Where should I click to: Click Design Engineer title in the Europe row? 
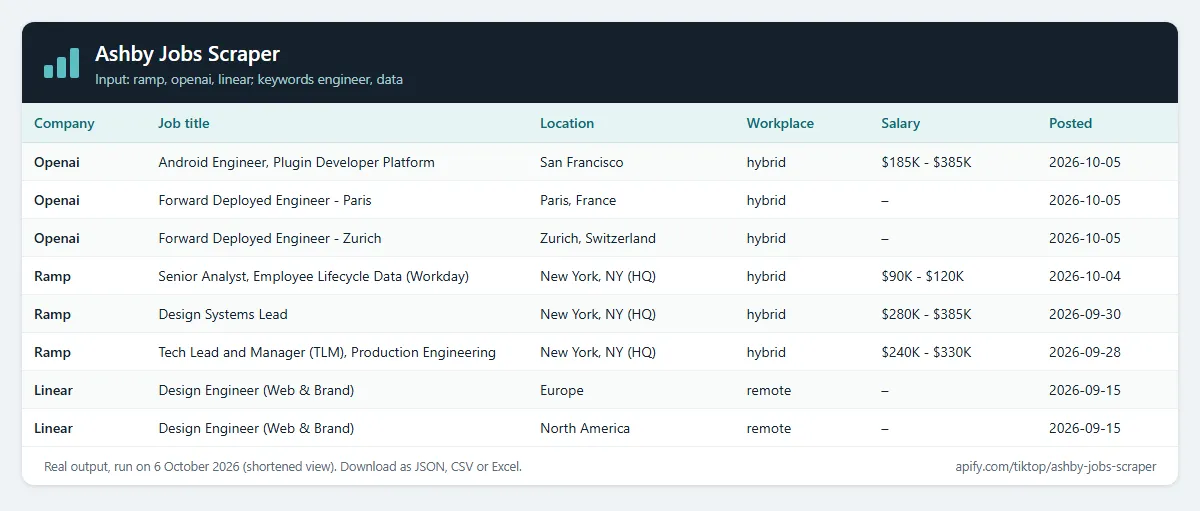pos(256,390)
